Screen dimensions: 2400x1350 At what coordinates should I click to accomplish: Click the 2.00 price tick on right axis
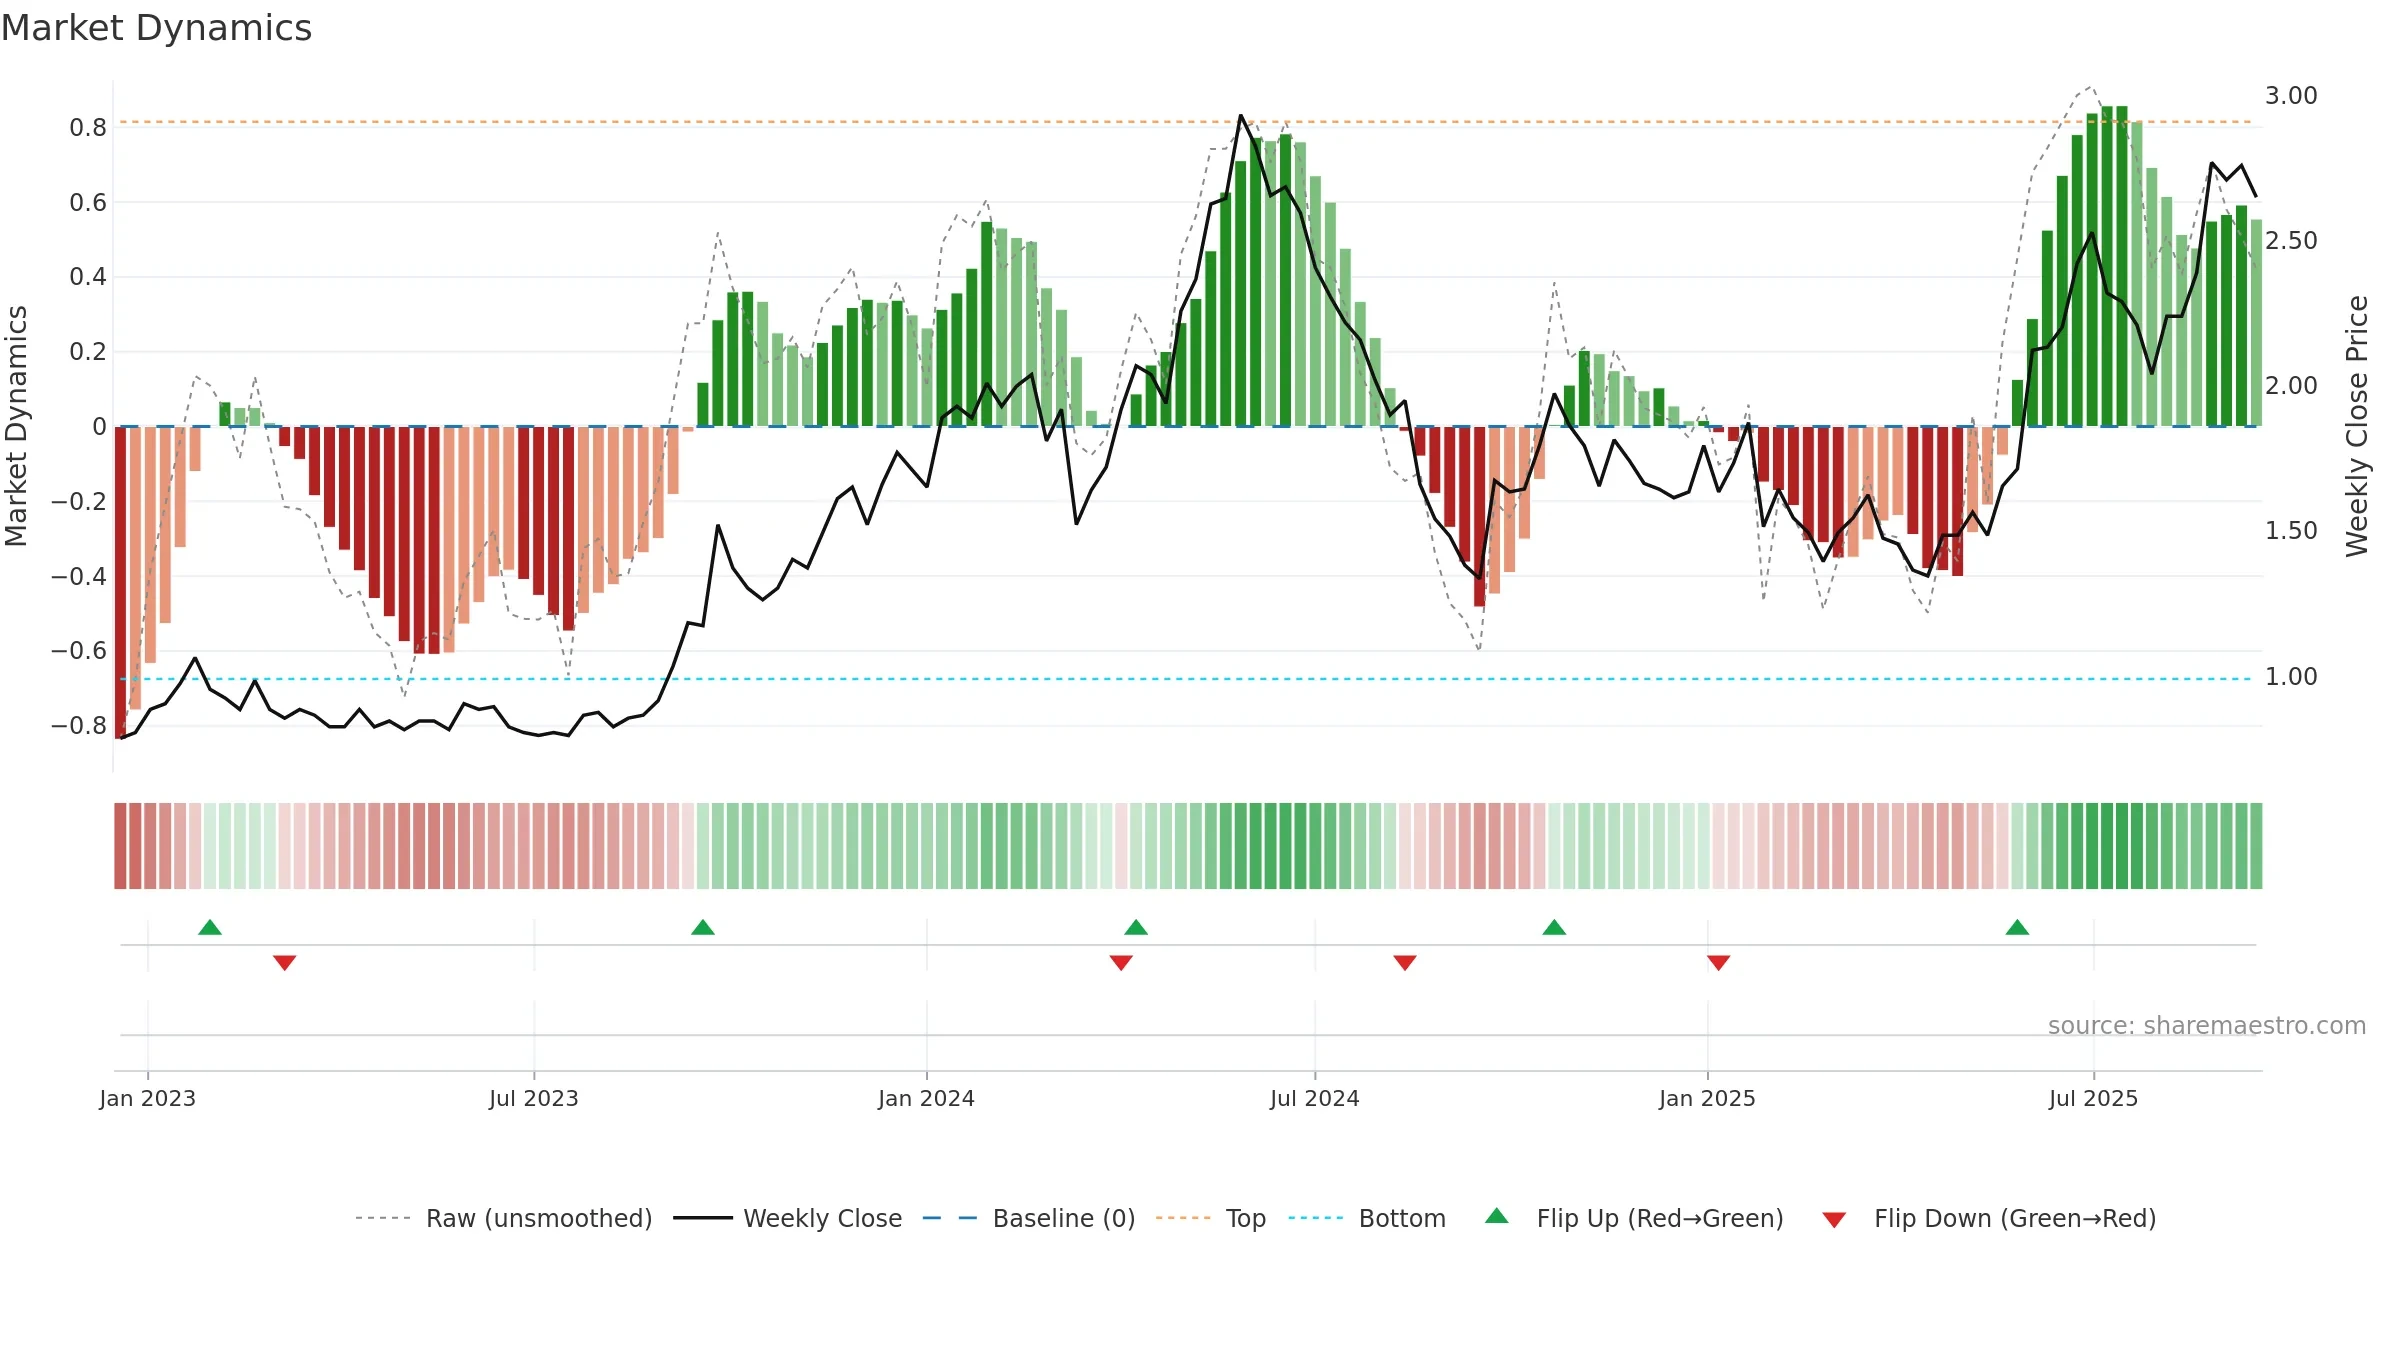2291,386
